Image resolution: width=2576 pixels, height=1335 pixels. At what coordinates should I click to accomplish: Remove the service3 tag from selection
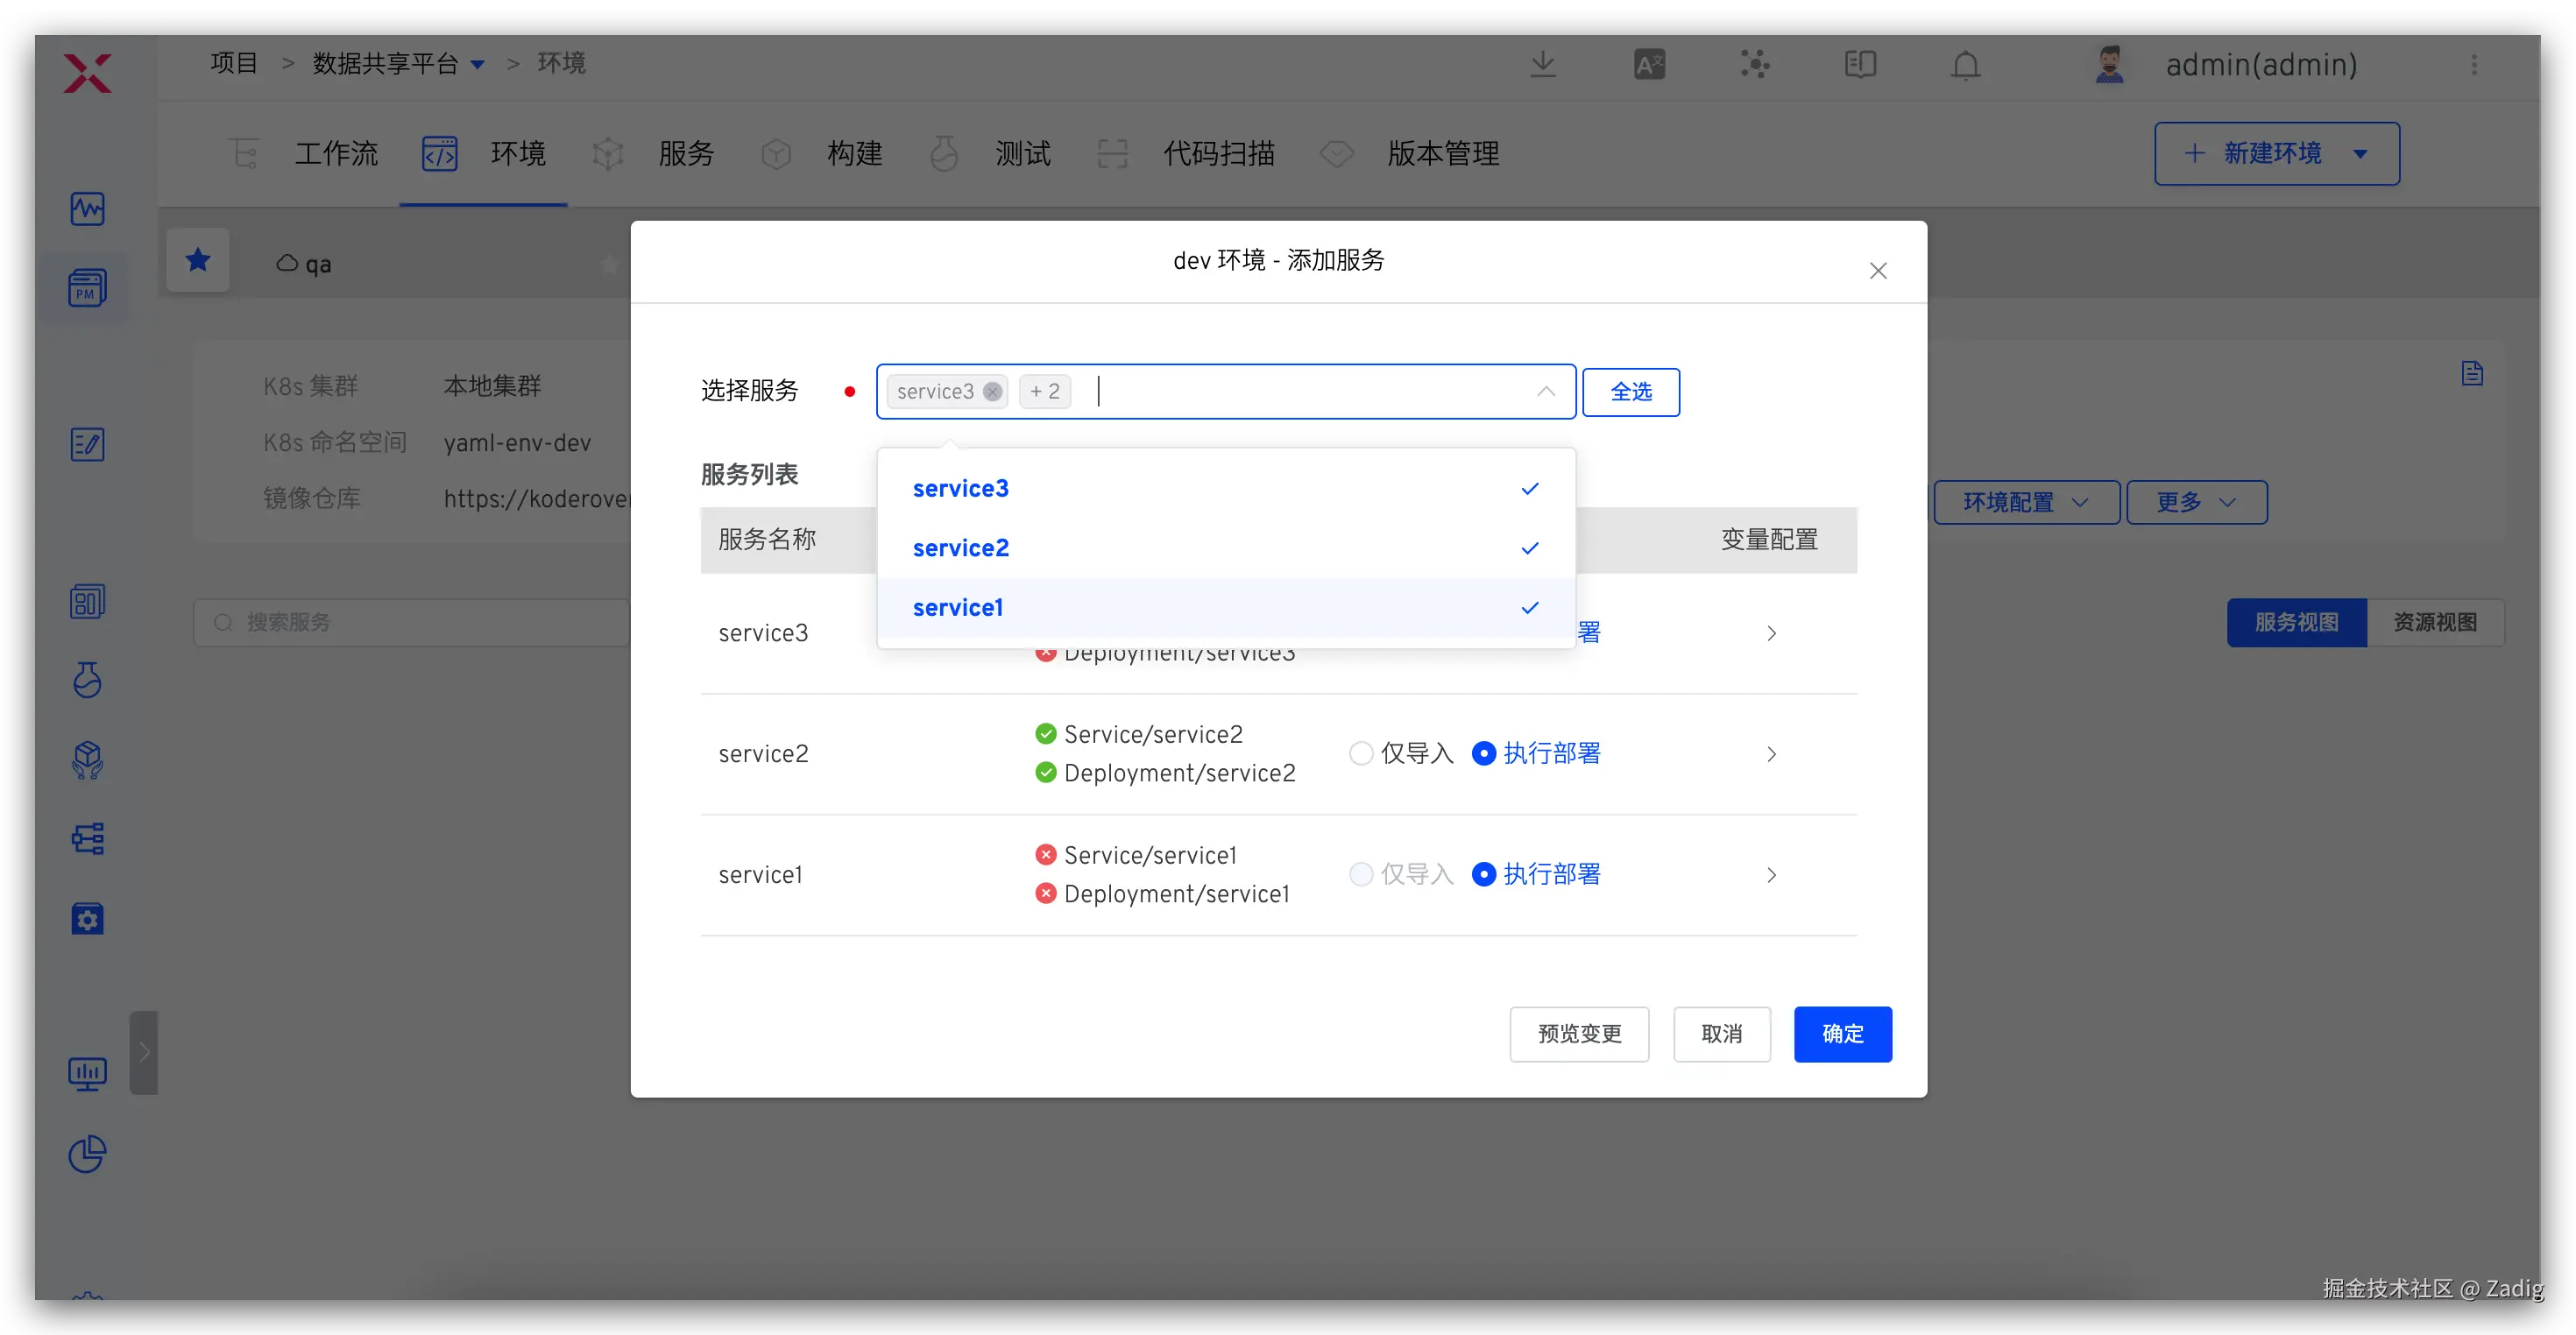[992, 391]
